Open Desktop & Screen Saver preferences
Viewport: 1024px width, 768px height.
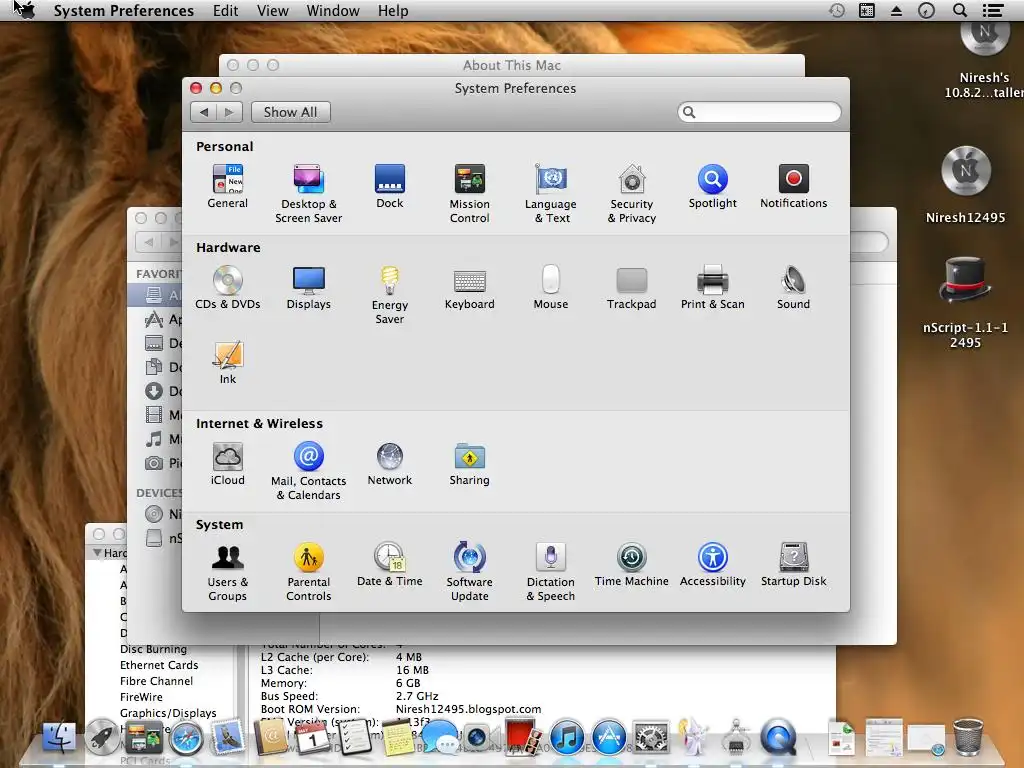[308, 193]
